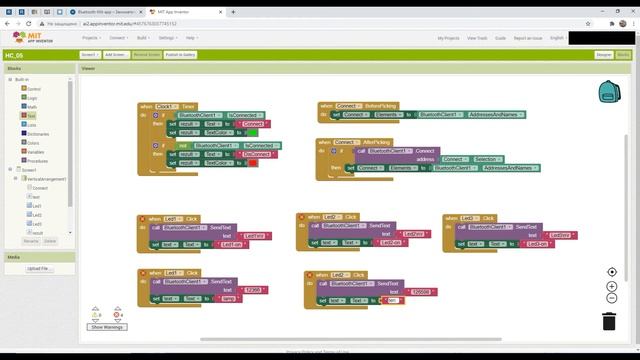Switch to the Bluetooth browser tab
Image resolution: width=640 pixels, height=360 pixels.
click(106, 12)
